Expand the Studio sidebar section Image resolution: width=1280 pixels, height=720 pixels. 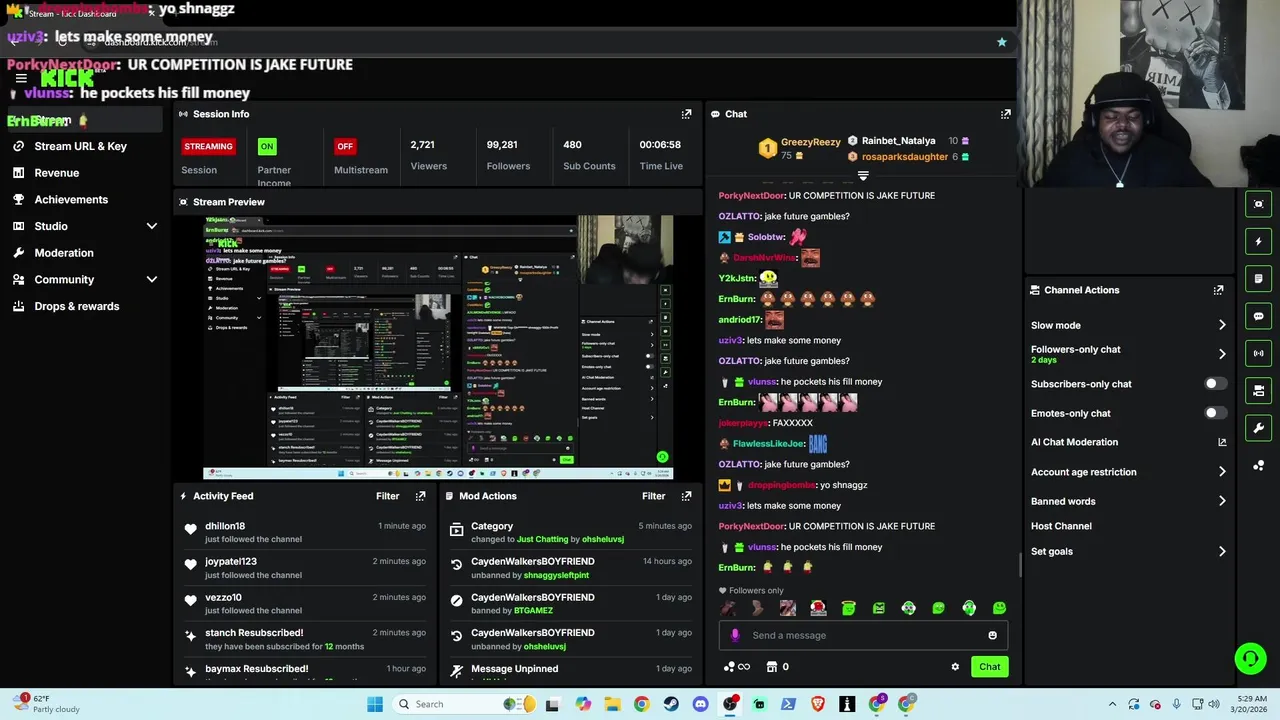[152, 226]
